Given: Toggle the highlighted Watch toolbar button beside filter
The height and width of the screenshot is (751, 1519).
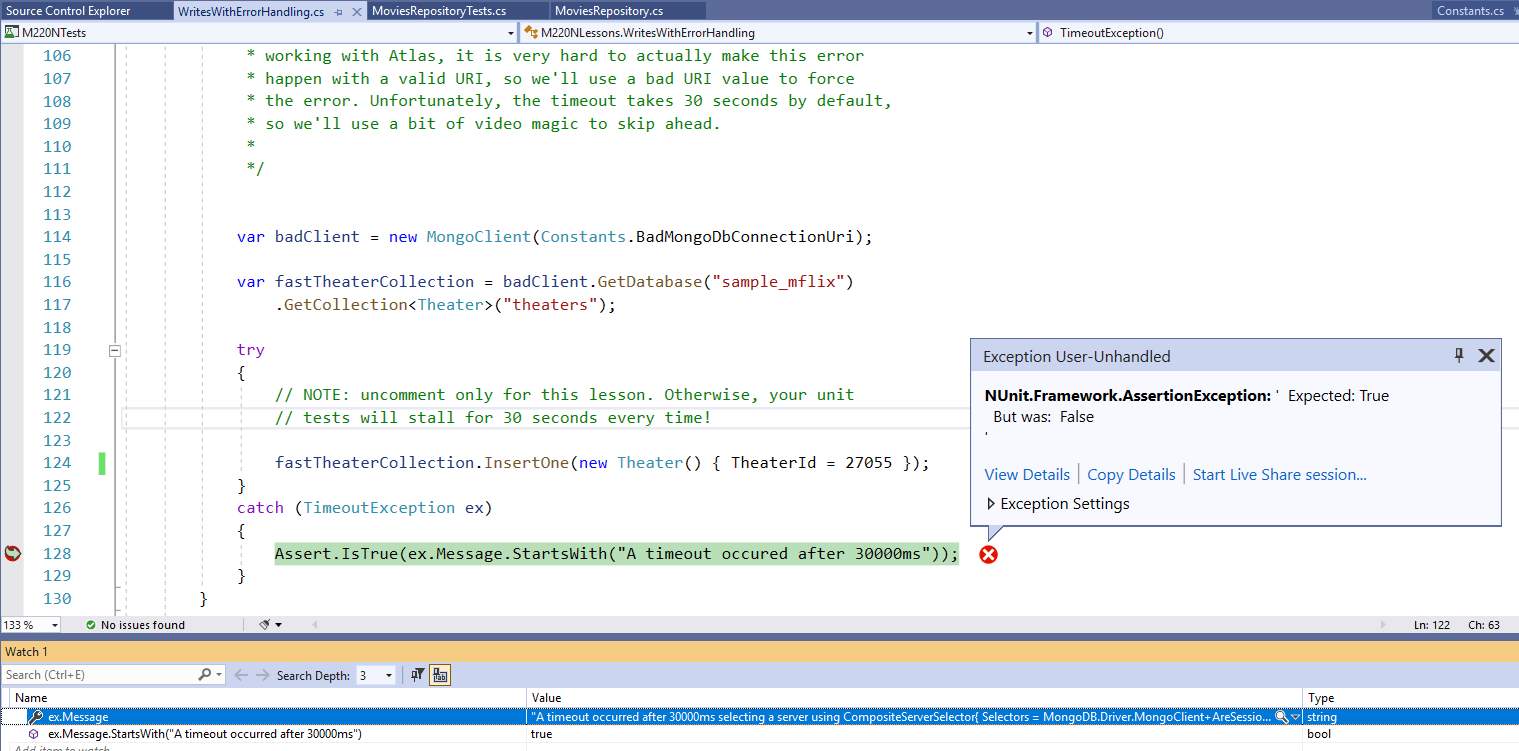Looking at the screenshot, I should [440, 675].
